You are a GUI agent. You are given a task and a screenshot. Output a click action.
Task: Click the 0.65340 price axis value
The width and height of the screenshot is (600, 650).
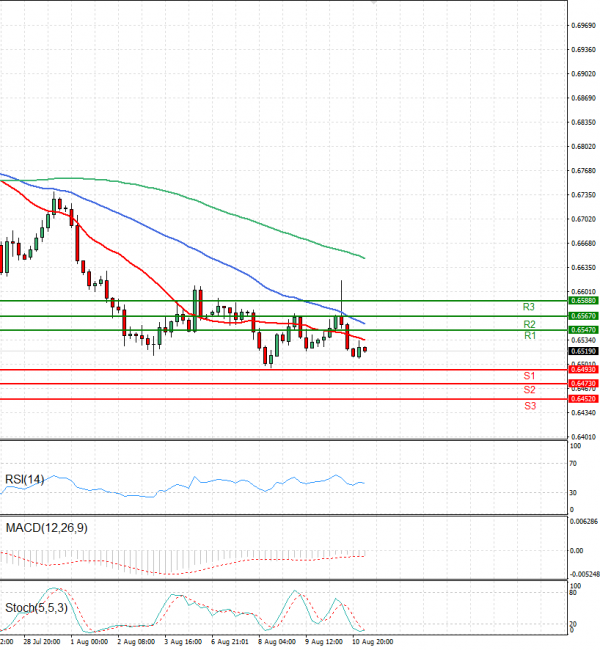coord(583,341)
